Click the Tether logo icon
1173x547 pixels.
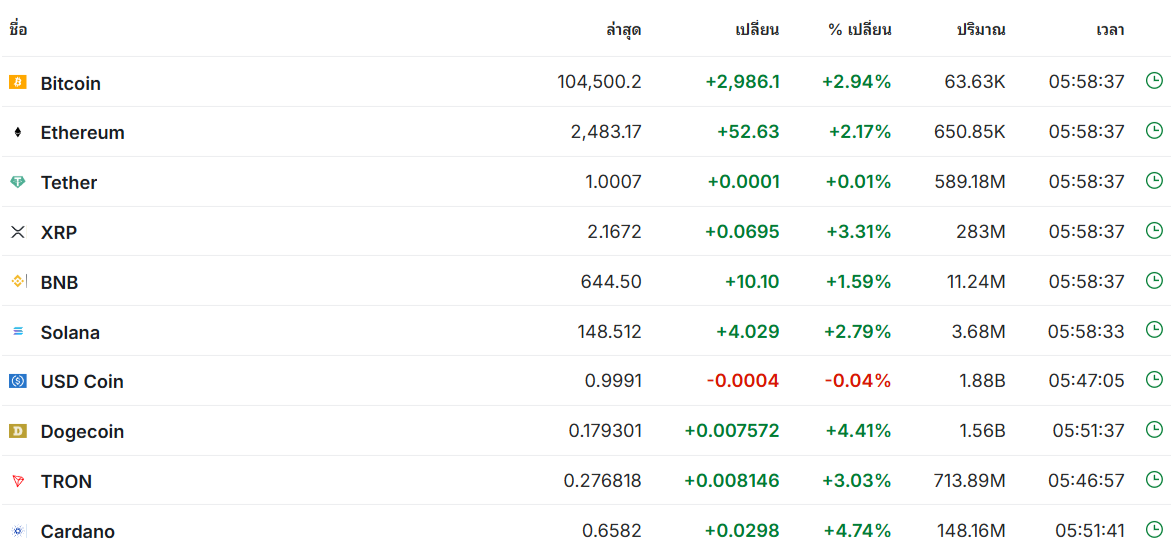point(18,182)
